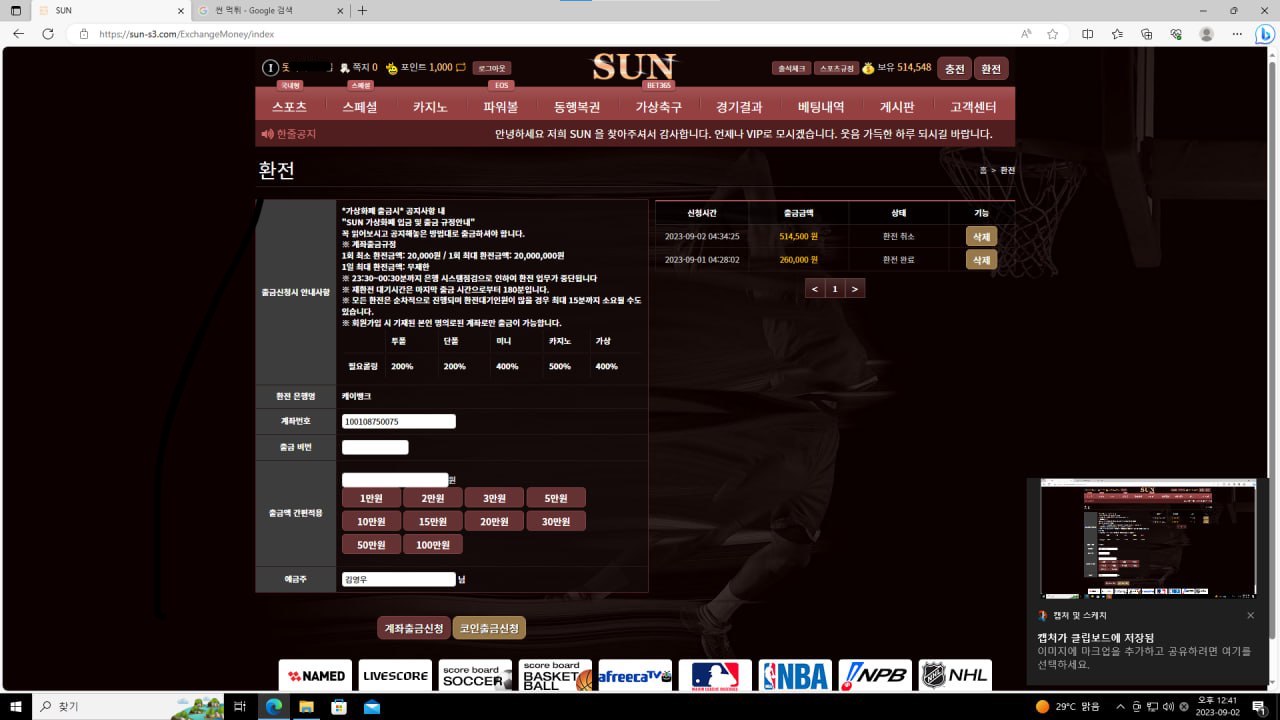Open the NHL logo link
Image resolution: width=1280 pixels, height=720 pixels.
pyautogui.click(x=955, y=676)
